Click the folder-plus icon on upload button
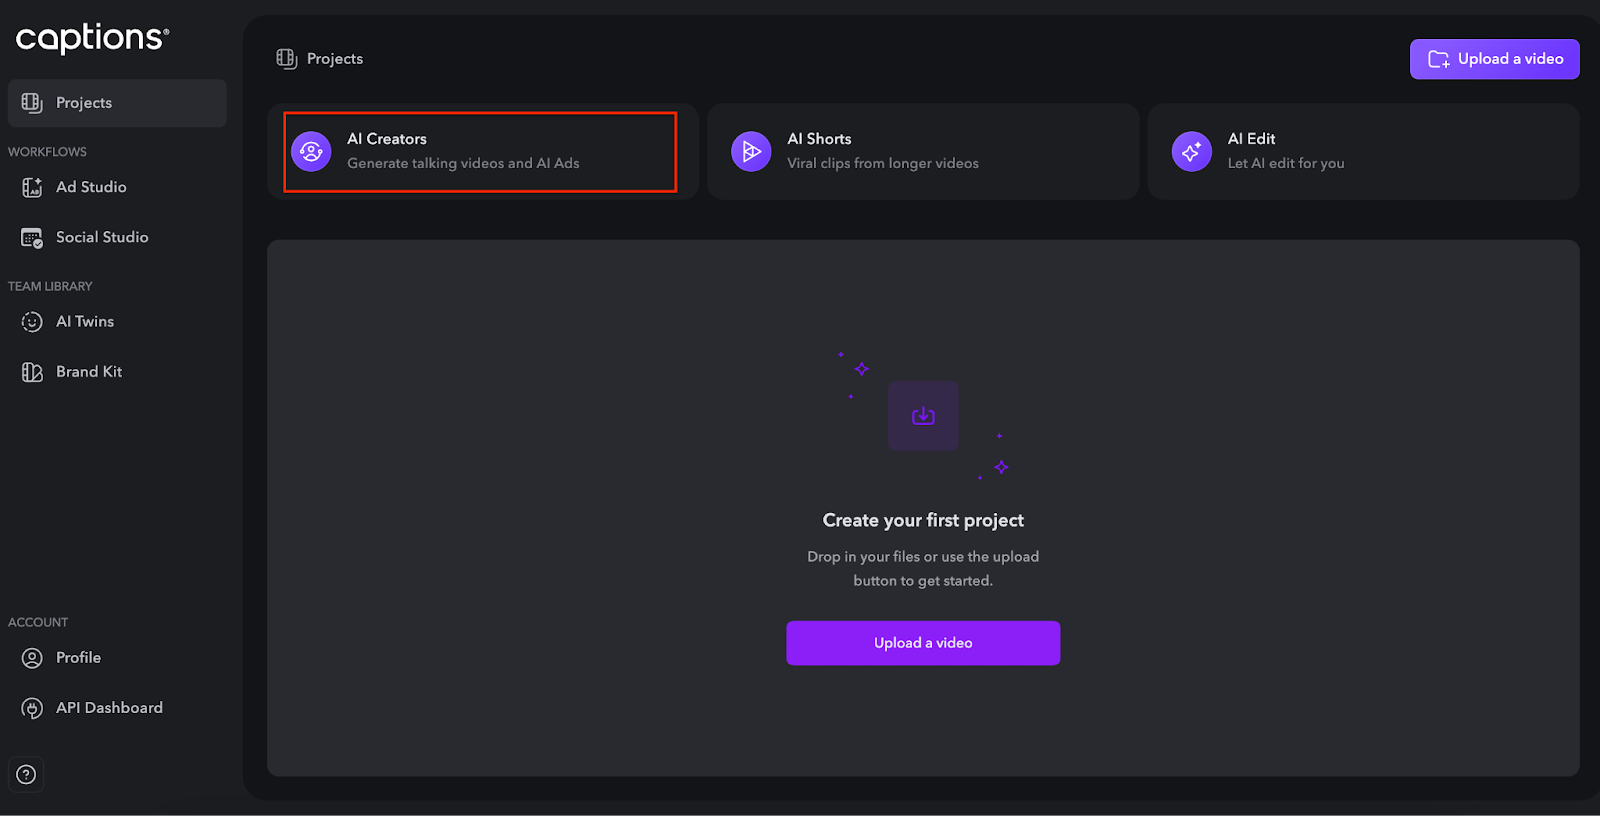Viewport: 1600px width, 816px height. point(1439,59)
